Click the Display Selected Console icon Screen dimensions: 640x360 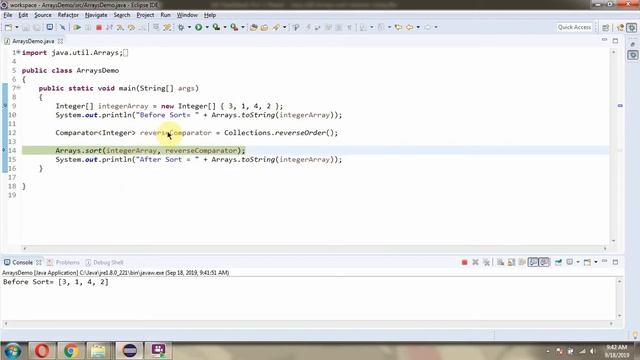coord(569,262)
